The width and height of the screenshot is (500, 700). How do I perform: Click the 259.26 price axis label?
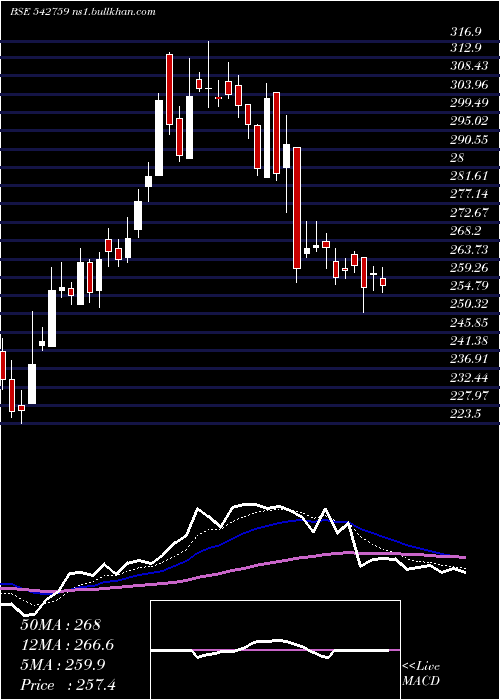(x=469, y=267)
